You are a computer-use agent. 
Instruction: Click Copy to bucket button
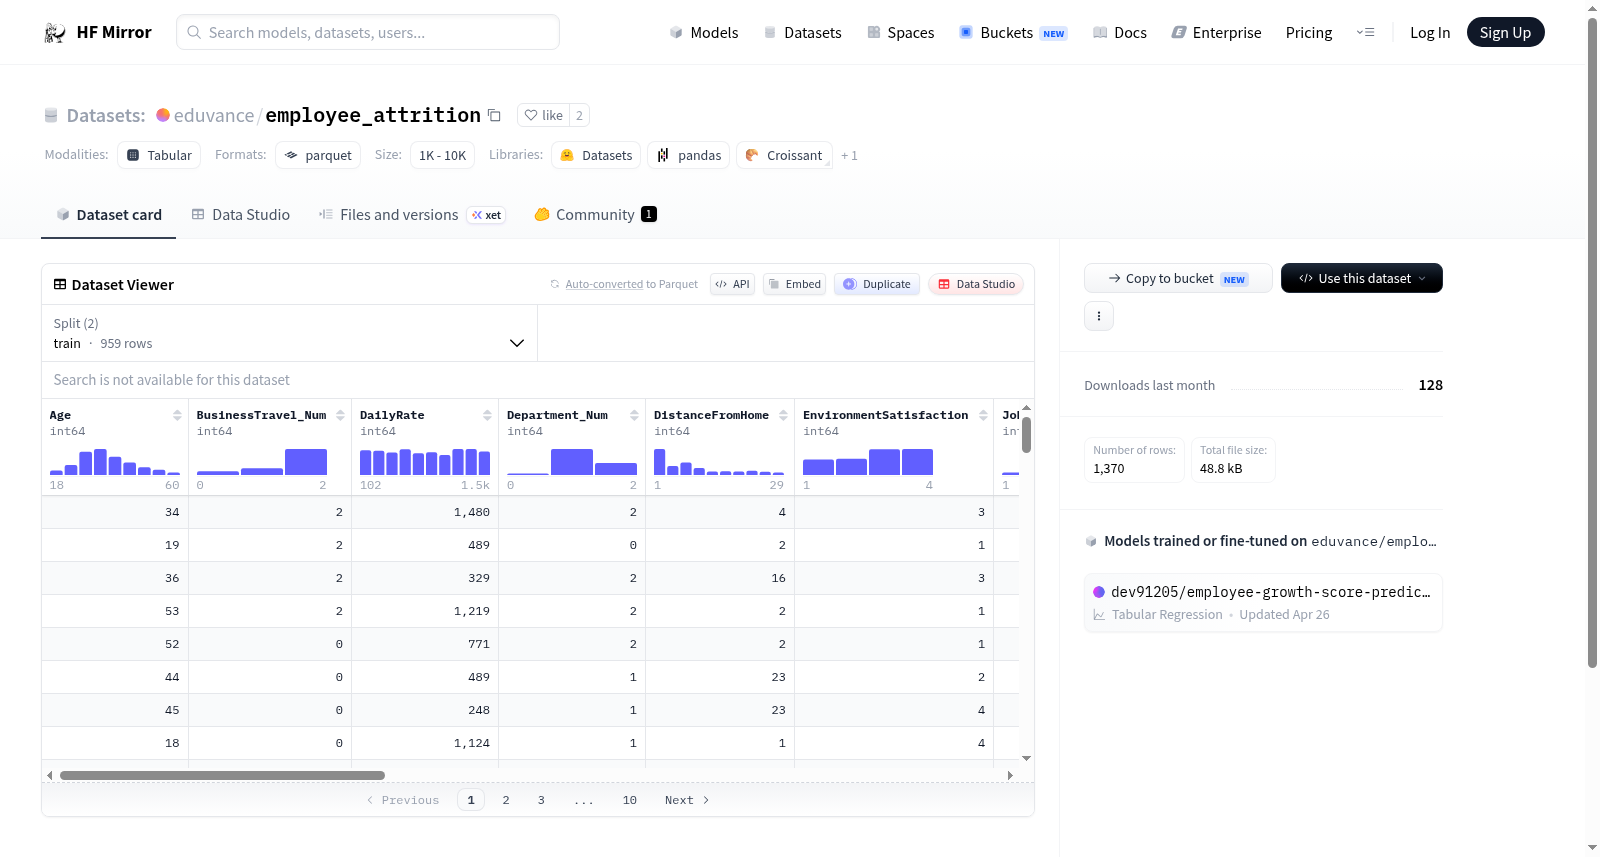1178,278
